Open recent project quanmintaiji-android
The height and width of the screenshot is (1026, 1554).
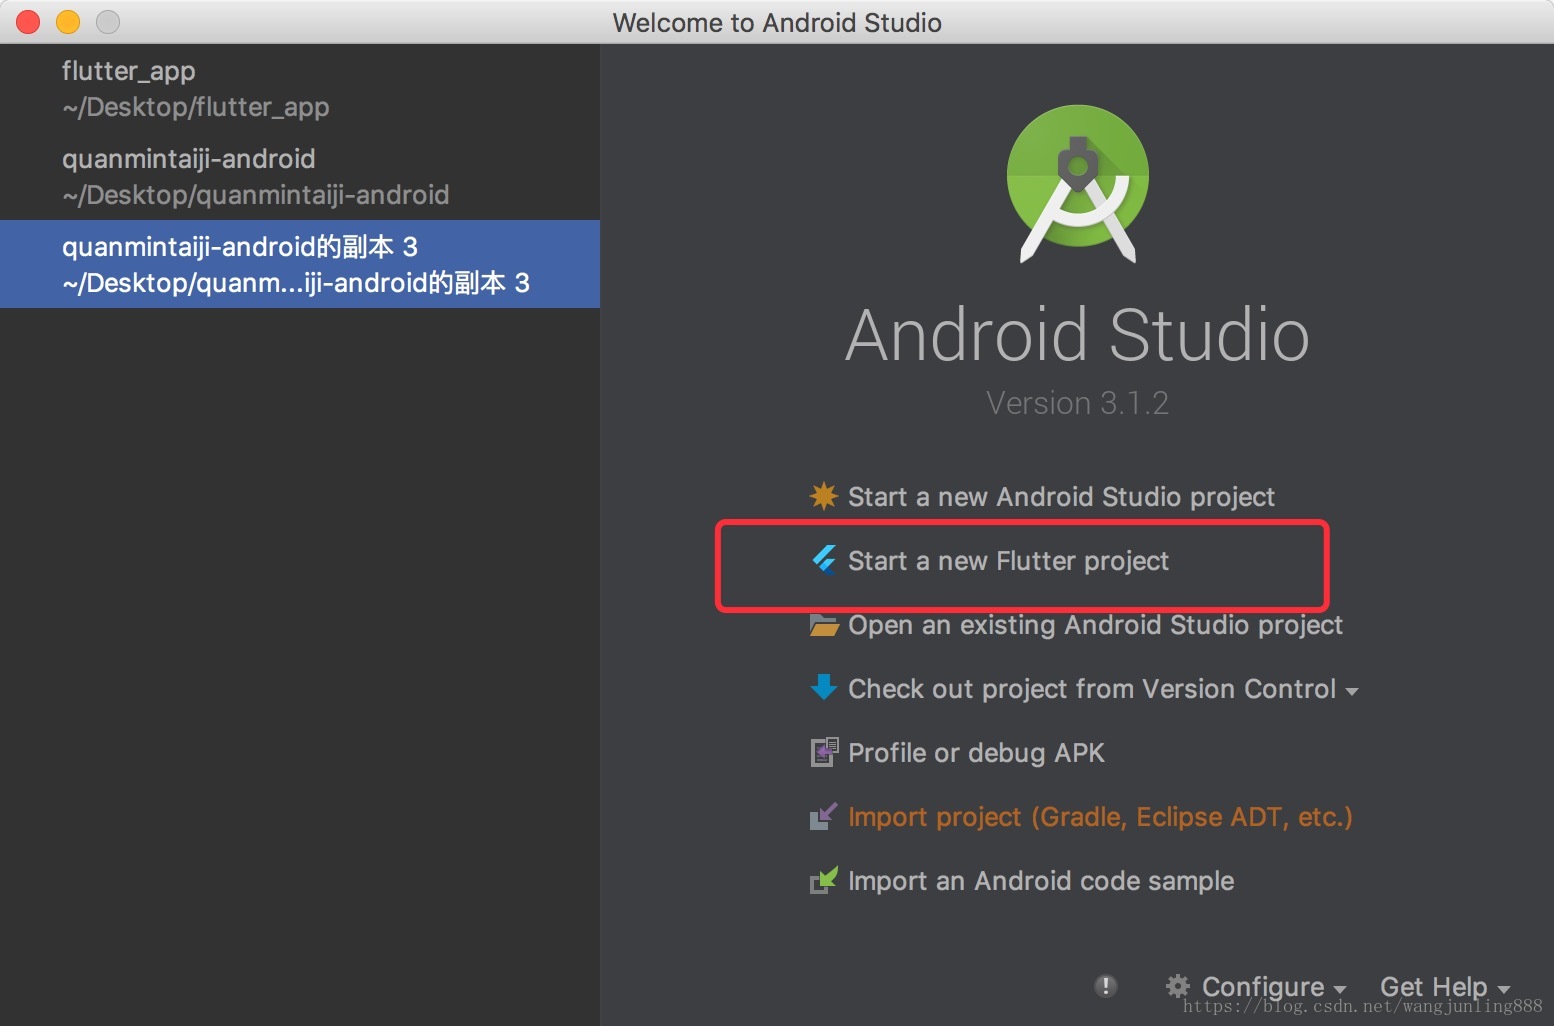[300, 176]
